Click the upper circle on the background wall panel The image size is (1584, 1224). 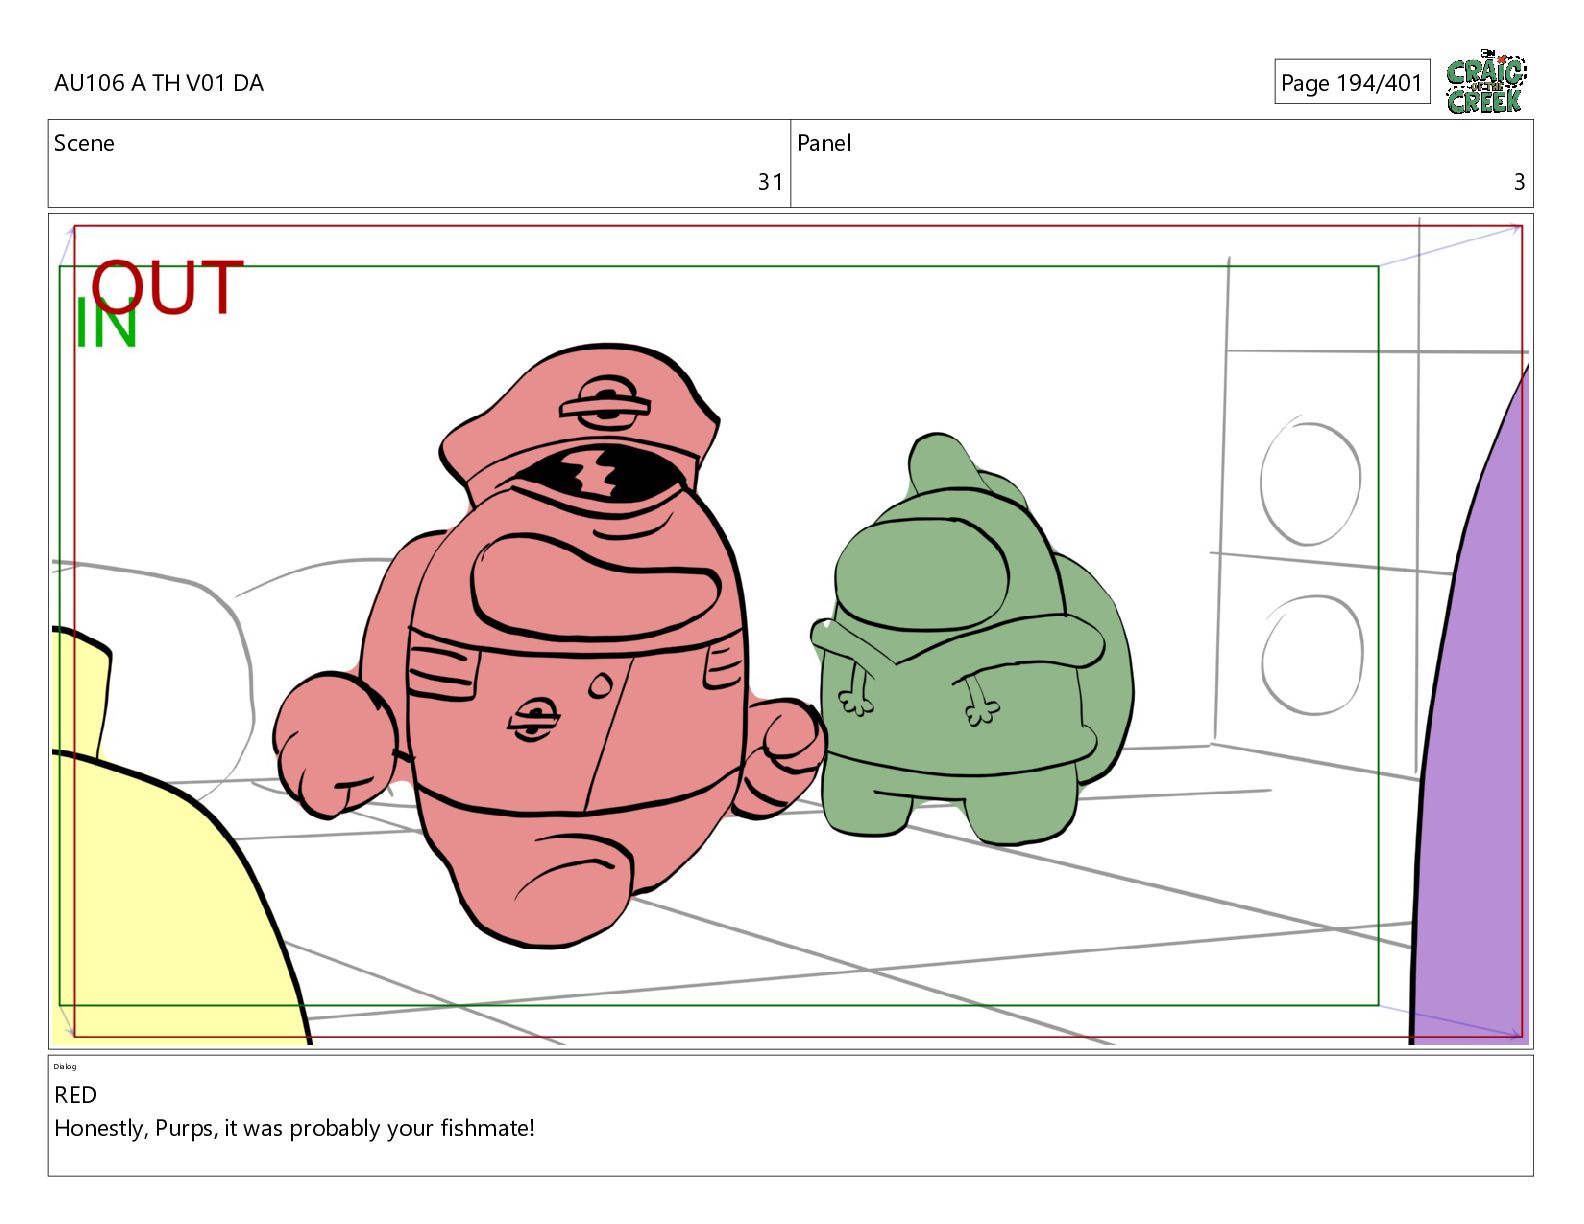[1310, 481]
